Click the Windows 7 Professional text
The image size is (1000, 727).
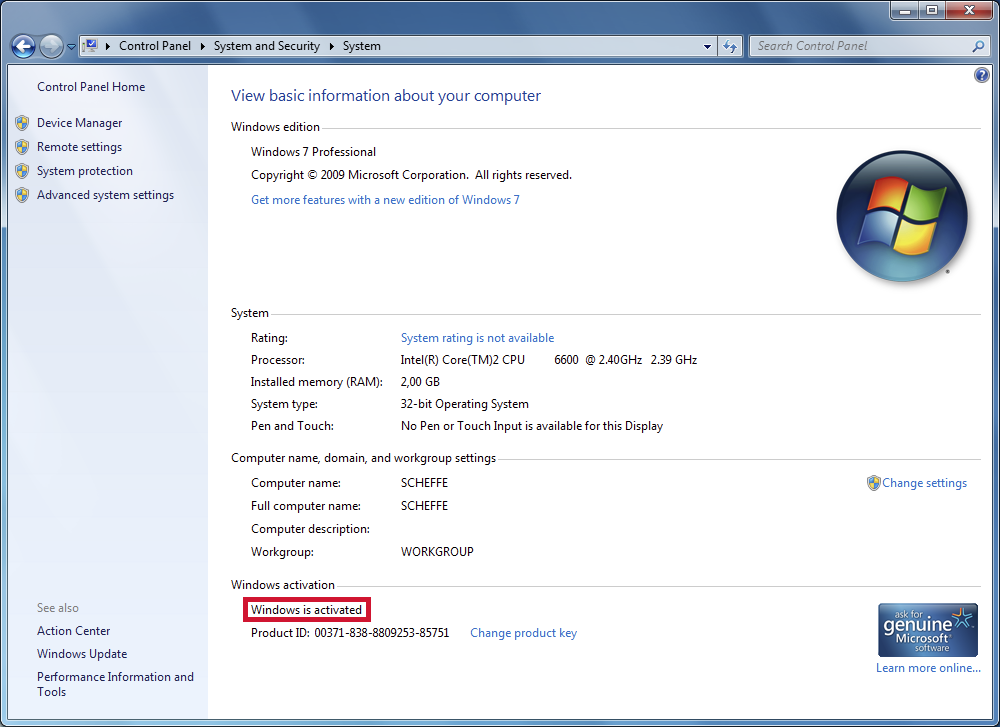(x=313, y=152)
